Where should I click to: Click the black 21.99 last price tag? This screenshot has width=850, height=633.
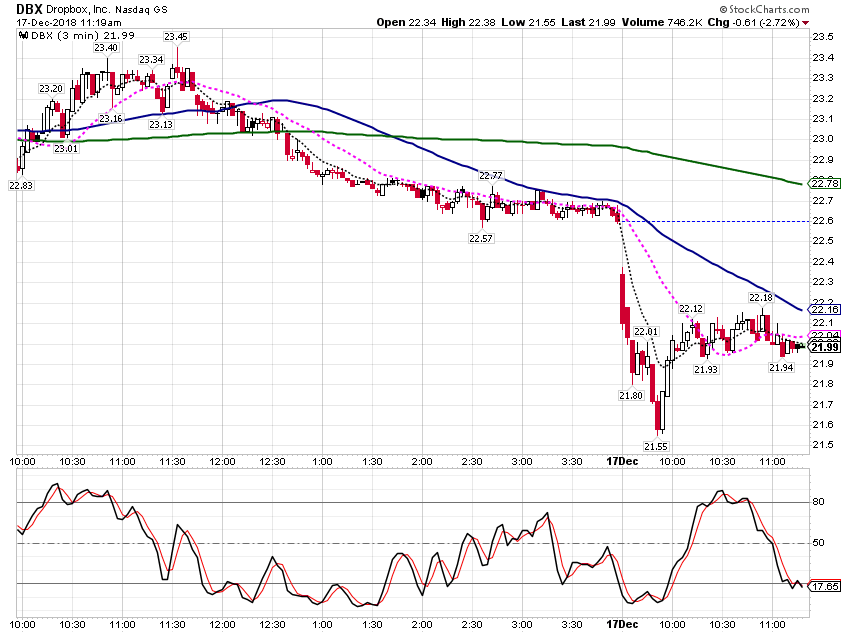(x=825, y=347)
